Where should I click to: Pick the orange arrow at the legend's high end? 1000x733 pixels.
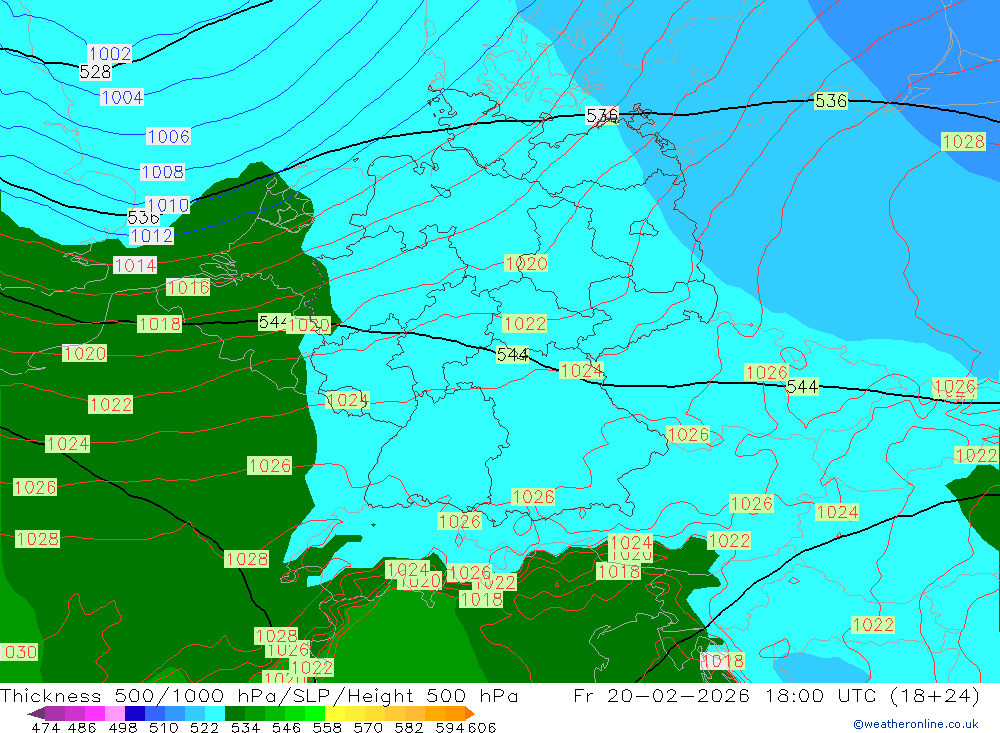pyautogui.click(x=470, y=713)
